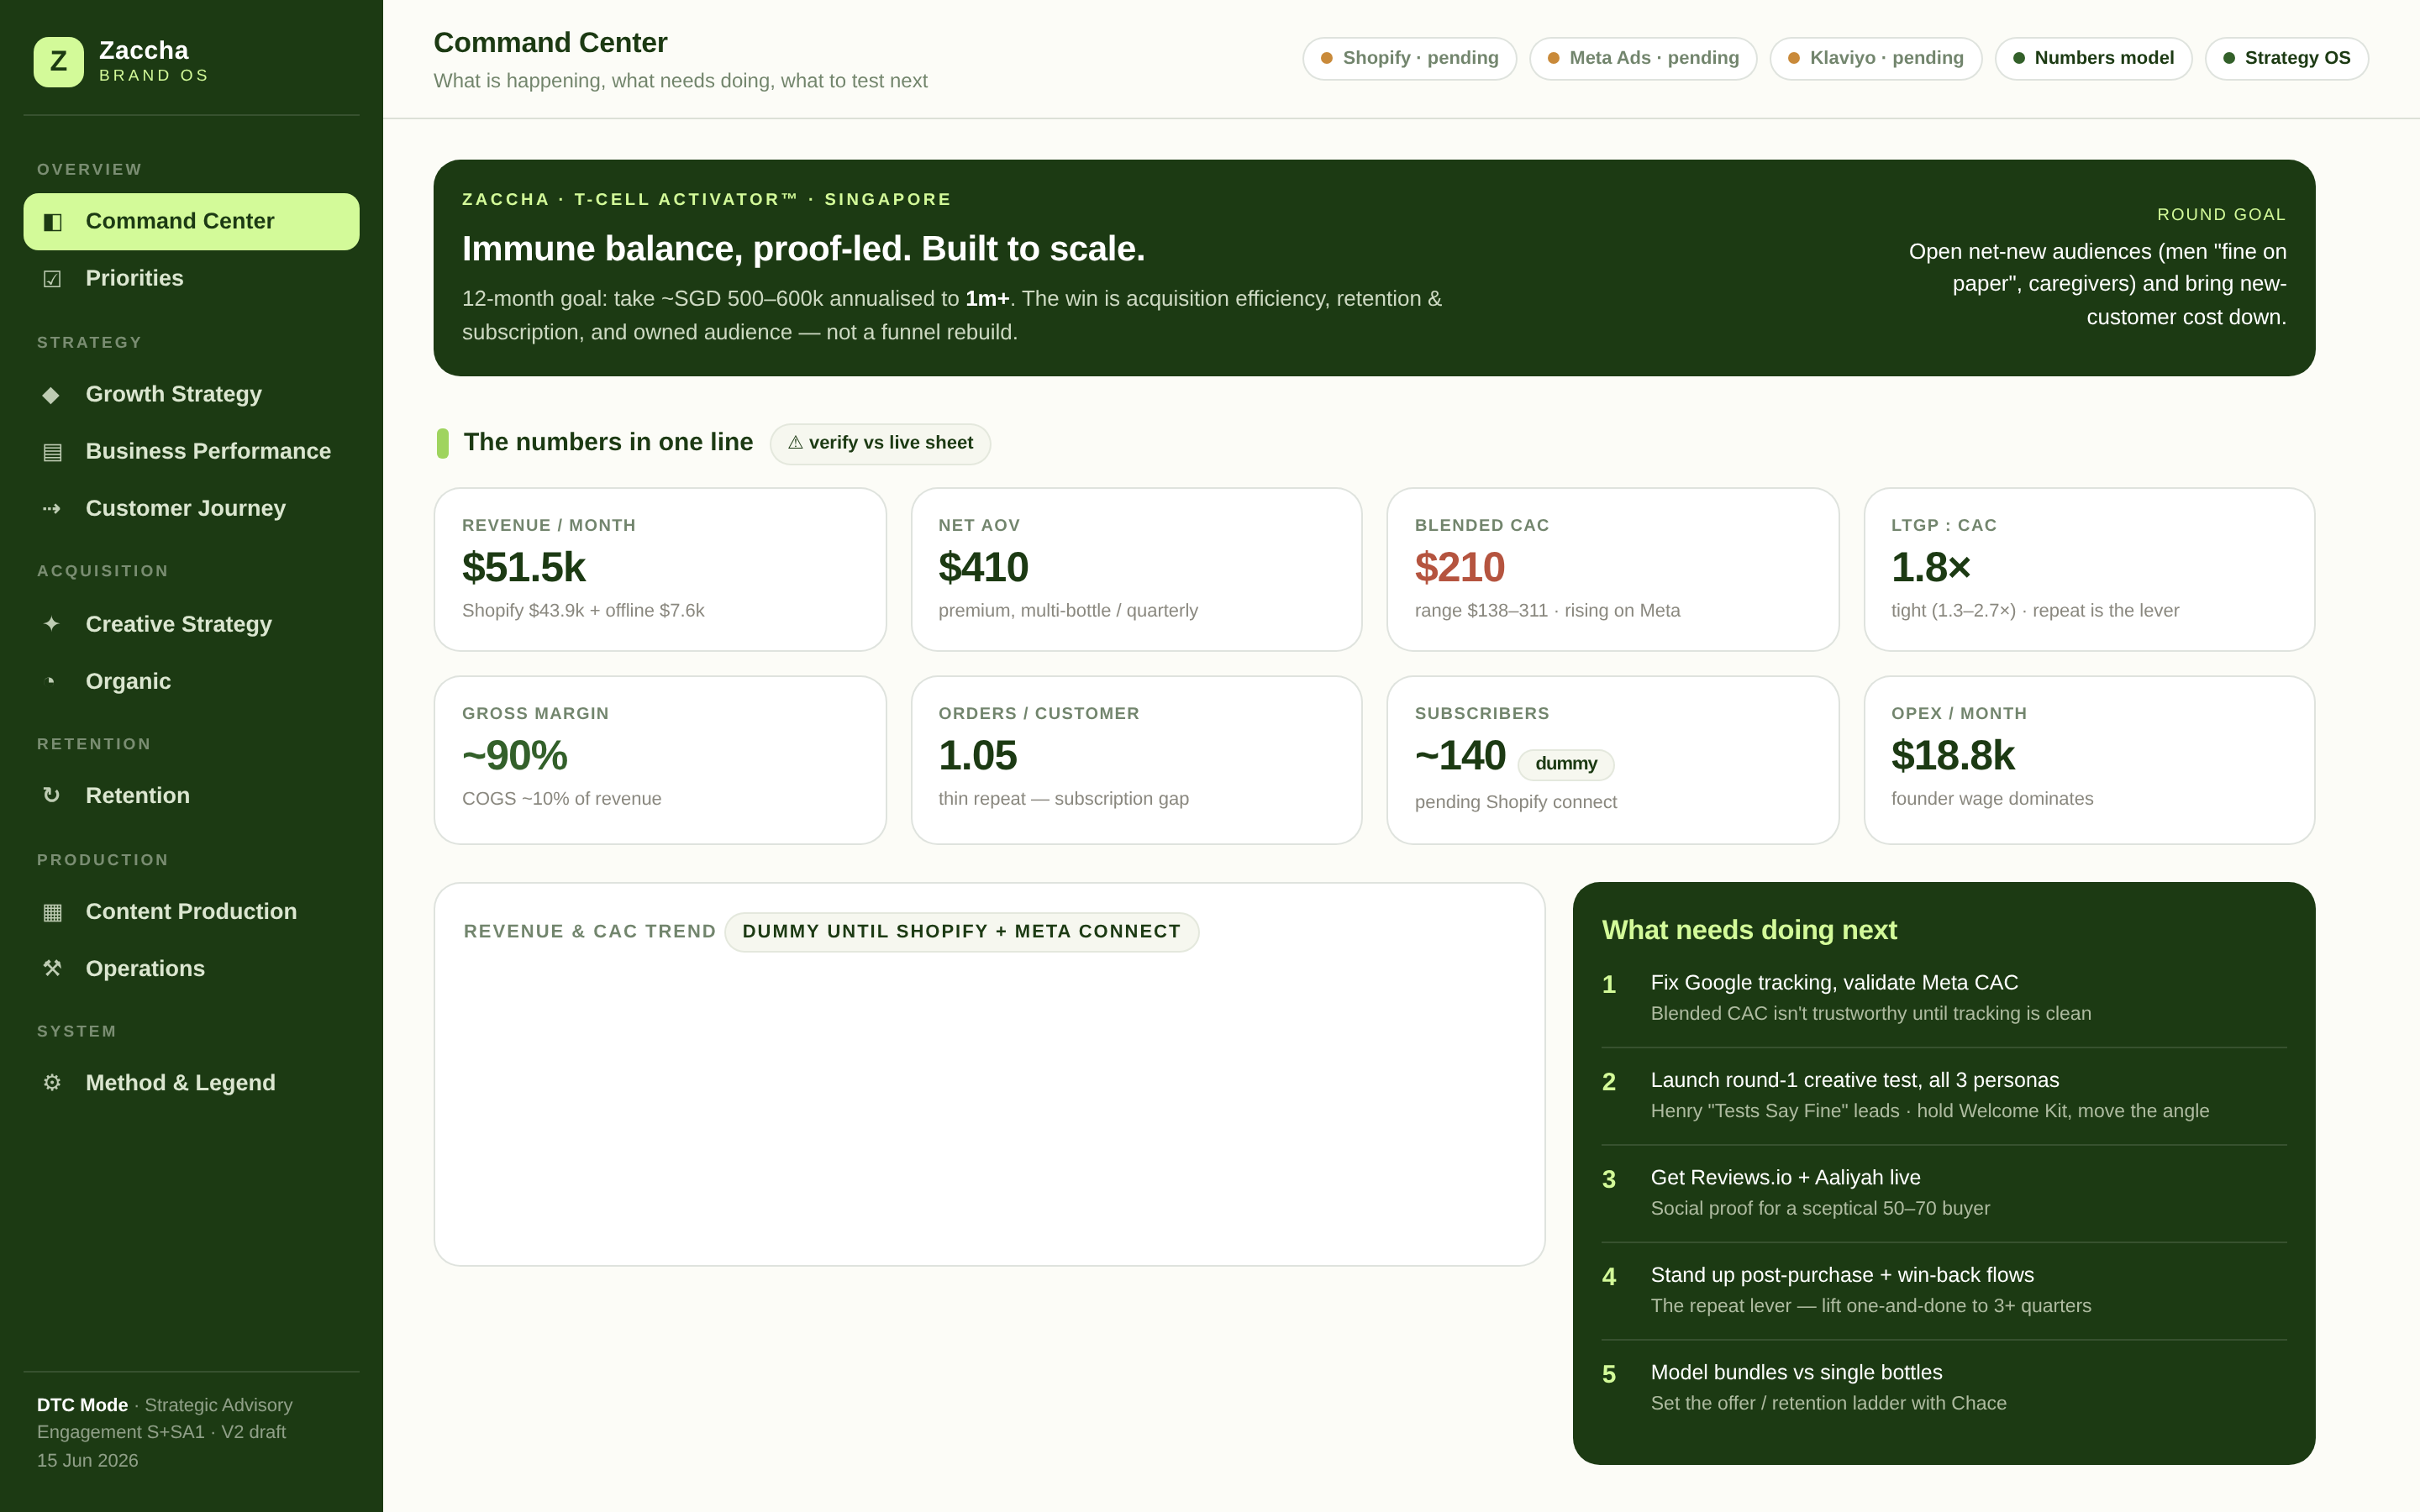The image size is (2420, 1512).
Task: Click the 'pending Shopify connect' note
Action: click(x=1515, y=802)
